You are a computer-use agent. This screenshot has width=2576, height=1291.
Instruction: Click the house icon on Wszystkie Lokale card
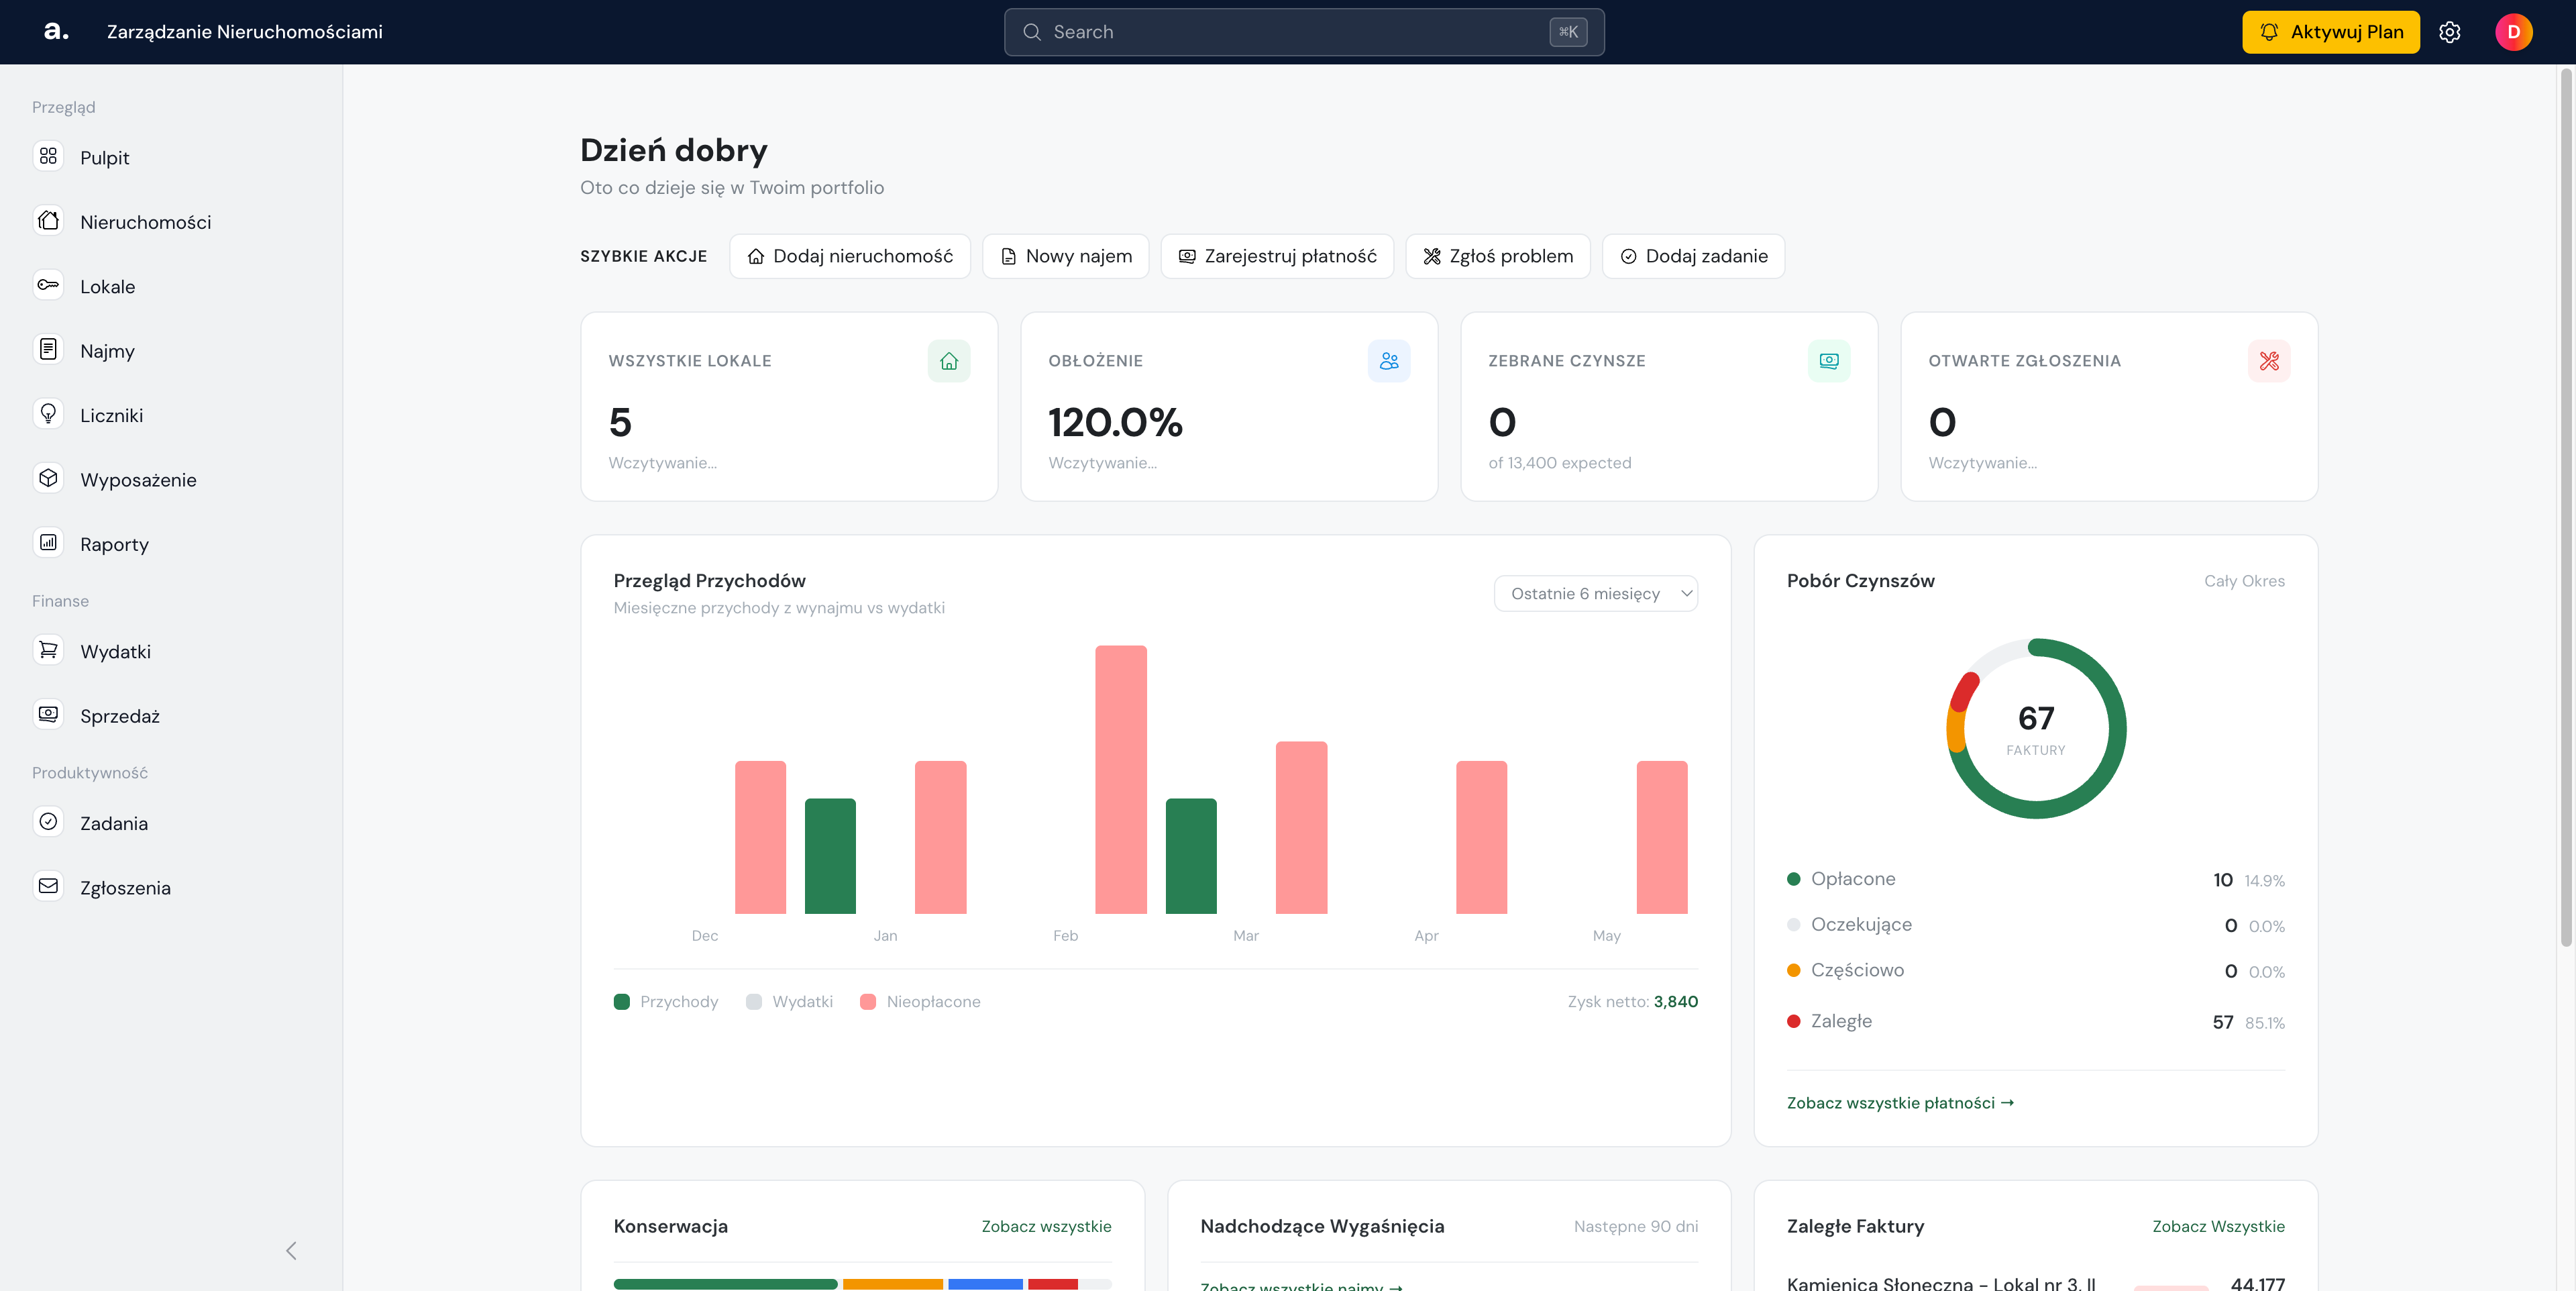coord(948,361)
